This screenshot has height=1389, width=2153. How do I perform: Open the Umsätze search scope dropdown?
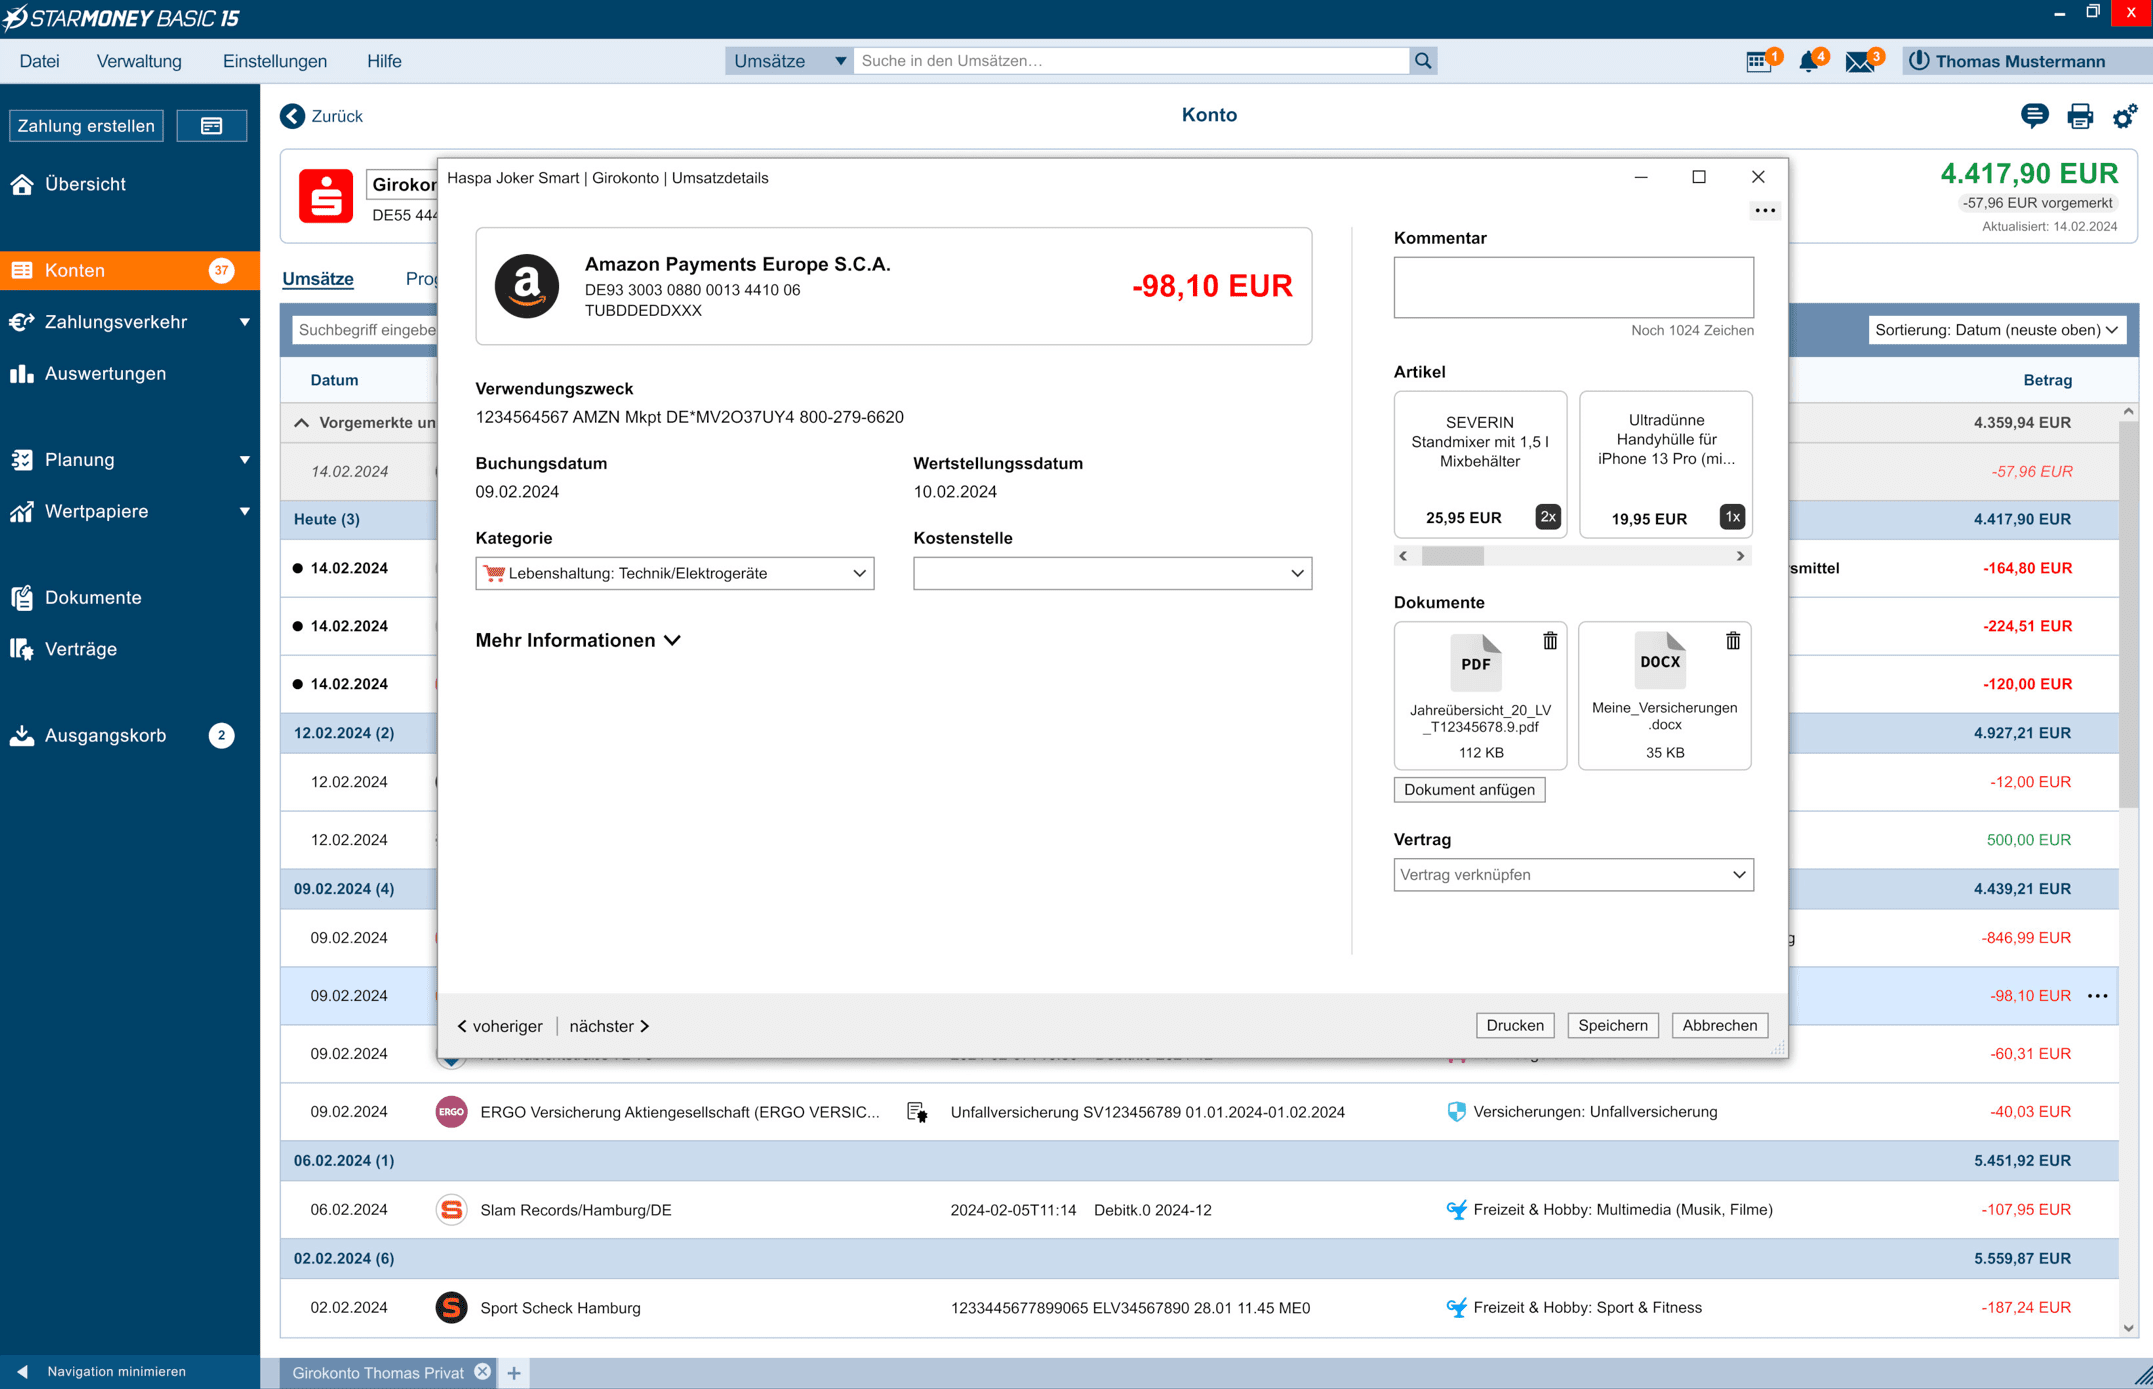[789, 61]
